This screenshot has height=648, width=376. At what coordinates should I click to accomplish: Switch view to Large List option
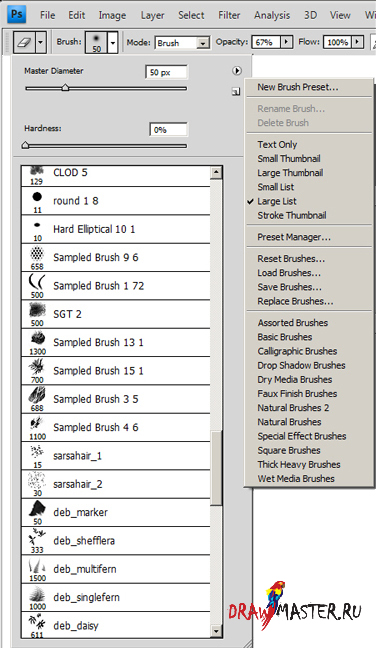277,201
